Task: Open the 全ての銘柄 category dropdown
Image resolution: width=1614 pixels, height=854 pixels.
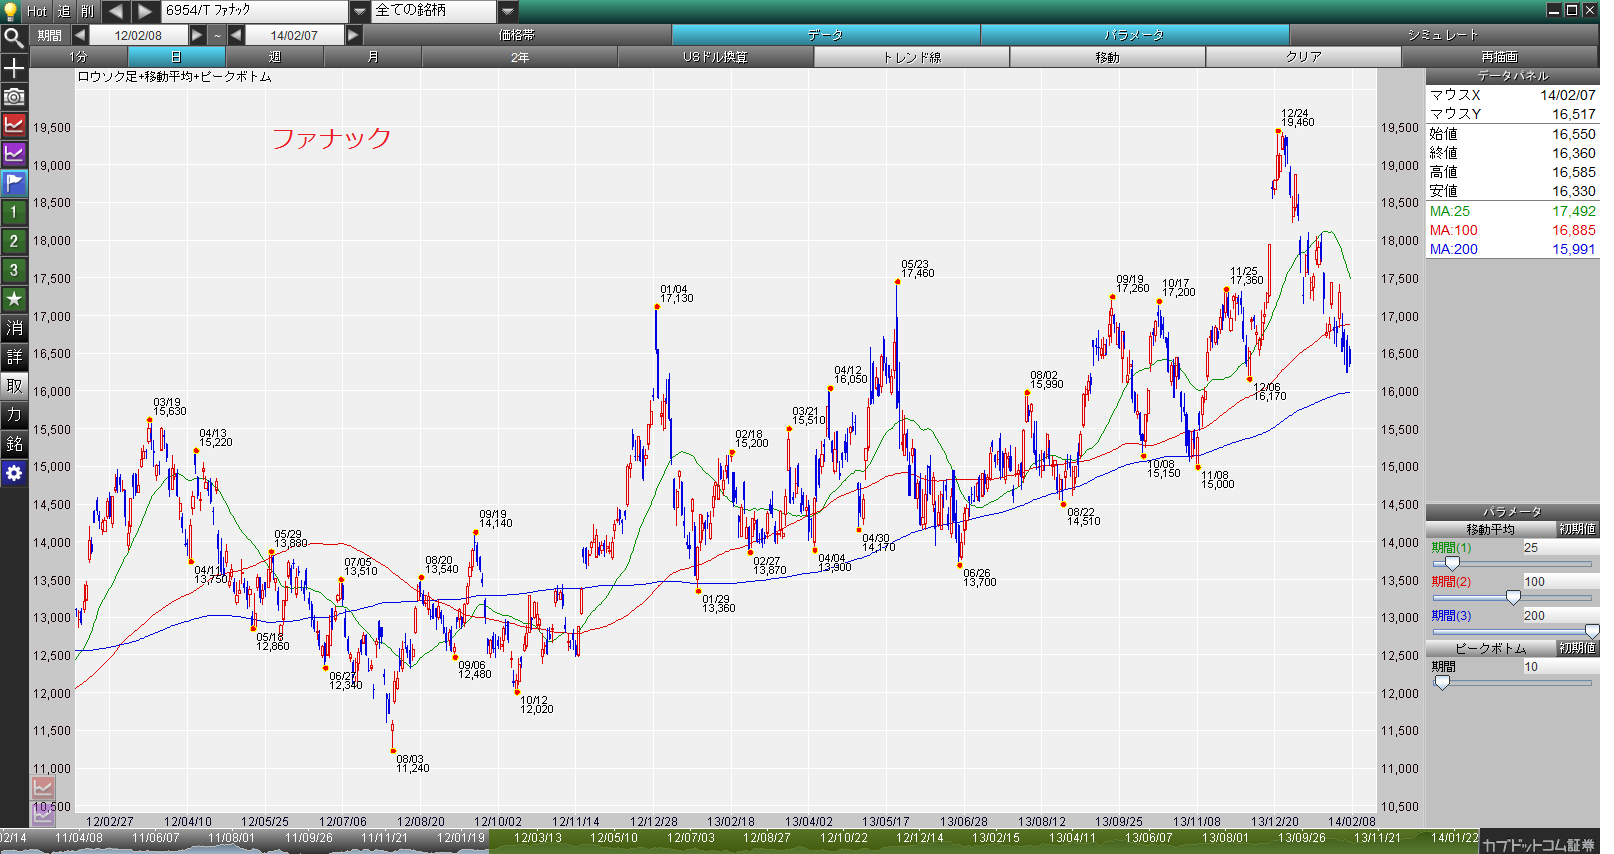Action: [508, 11]
